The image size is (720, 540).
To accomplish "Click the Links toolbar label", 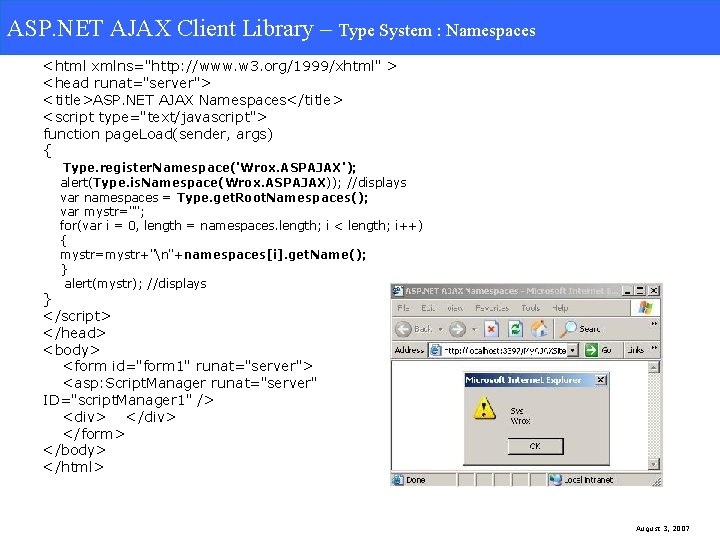I will coord(635,350).
